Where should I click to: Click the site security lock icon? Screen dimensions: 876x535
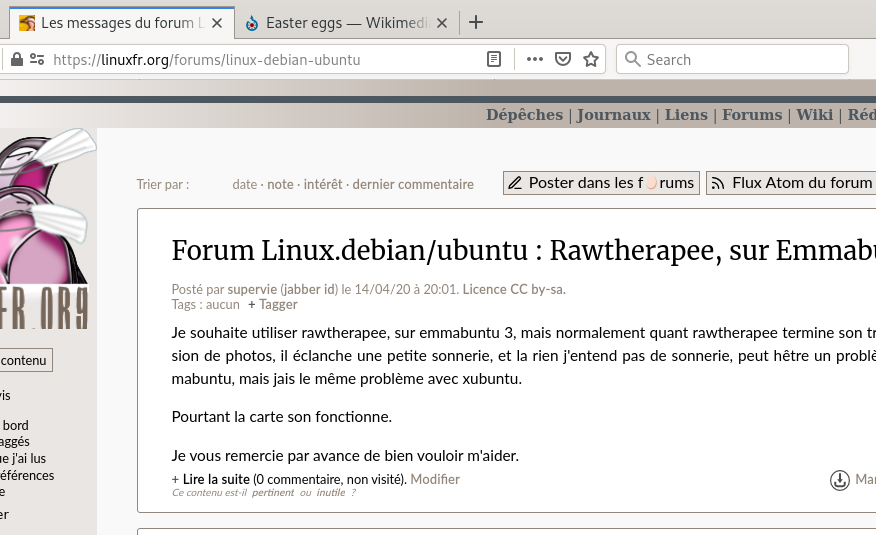click(x=16, y=60)
